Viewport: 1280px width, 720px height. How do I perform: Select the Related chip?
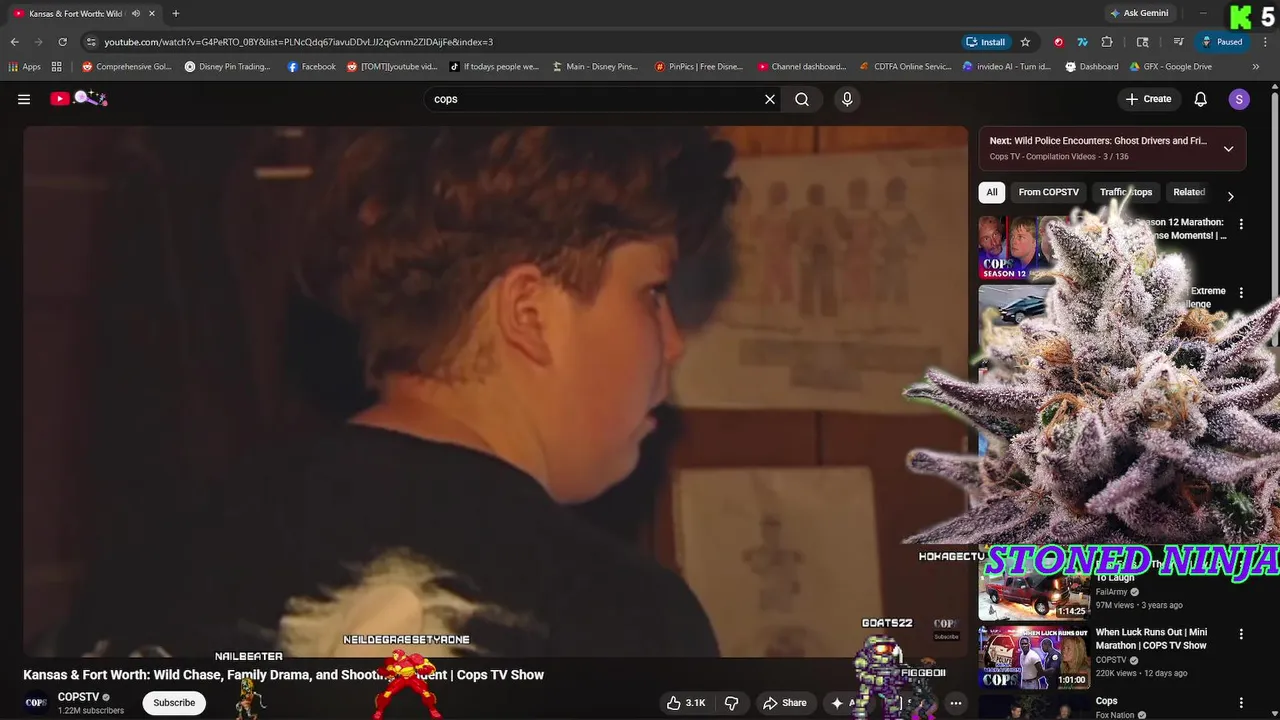click(1189, 192)
